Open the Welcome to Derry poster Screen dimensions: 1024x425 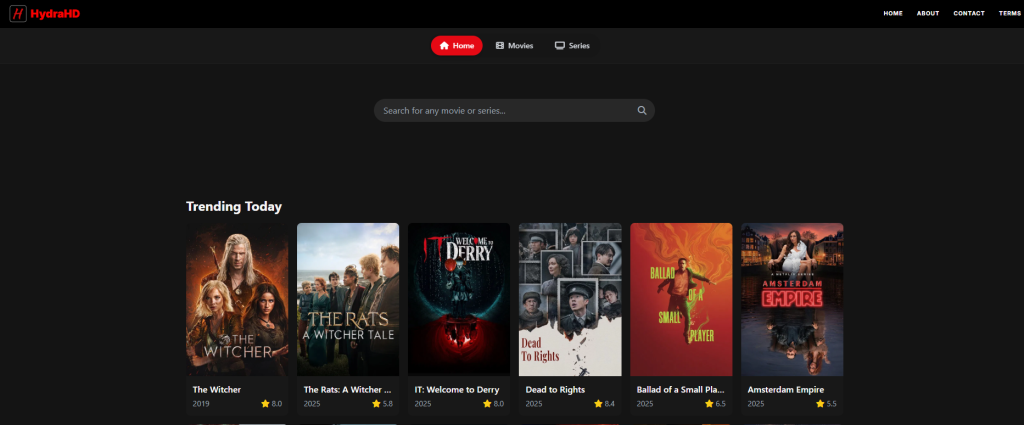[x=459, y=300]
